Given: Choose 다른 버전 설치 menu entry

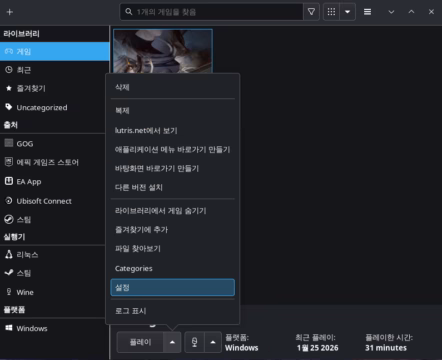Looking at the screenshot, I should [x=173, y=187].
